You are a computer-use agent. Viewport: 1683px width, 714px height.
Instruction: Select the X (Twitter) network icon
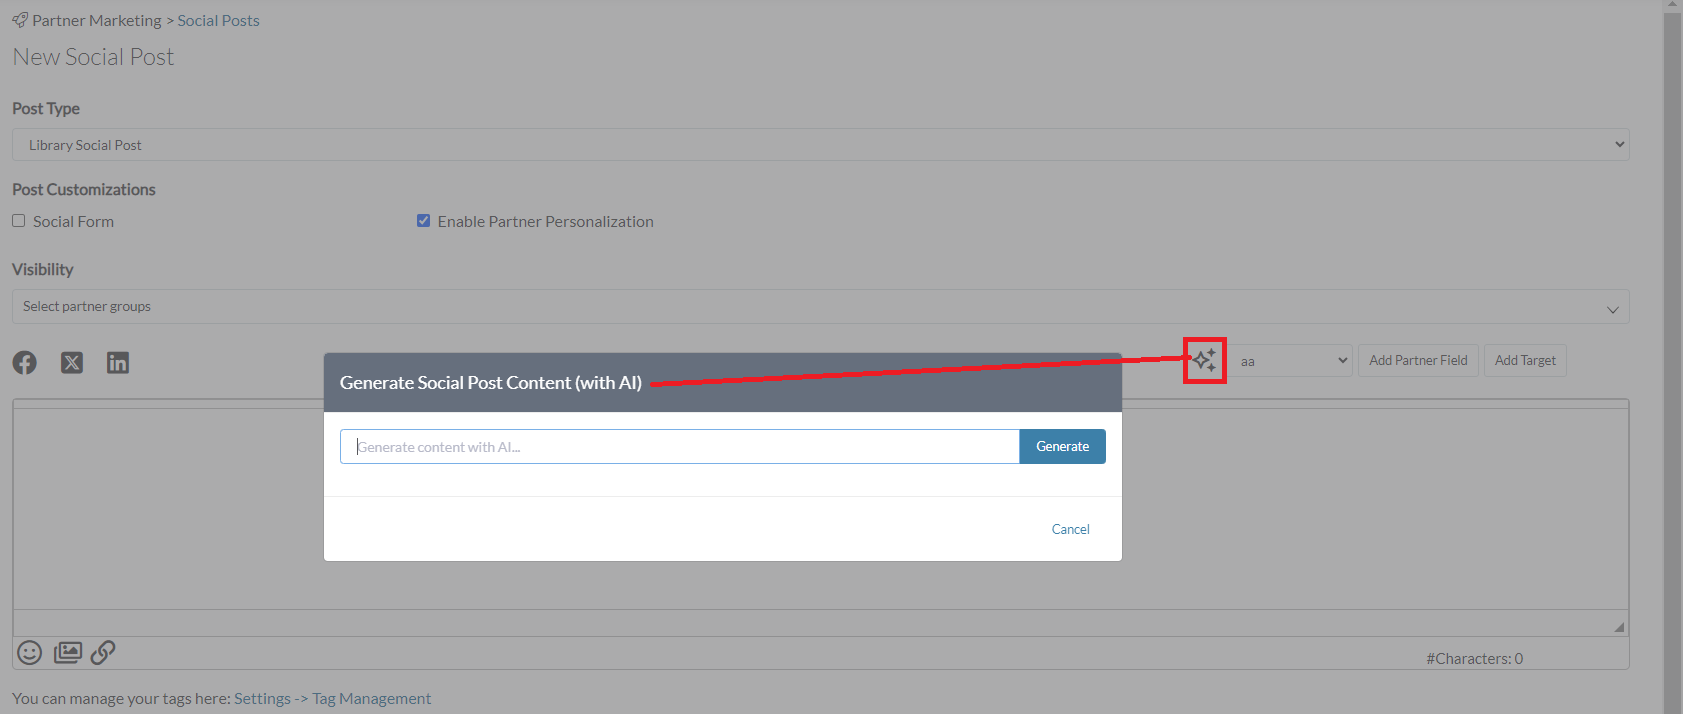72,363
